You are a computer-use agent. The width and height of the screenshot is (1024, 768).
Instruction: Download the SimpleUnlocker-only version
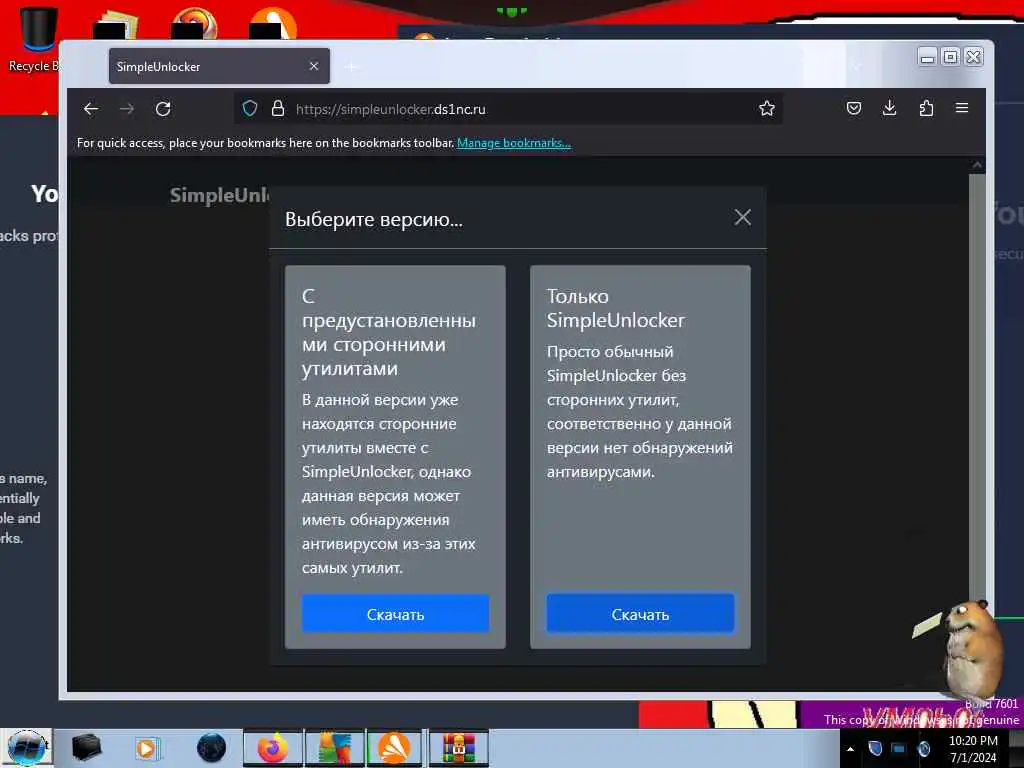[640, 614]
